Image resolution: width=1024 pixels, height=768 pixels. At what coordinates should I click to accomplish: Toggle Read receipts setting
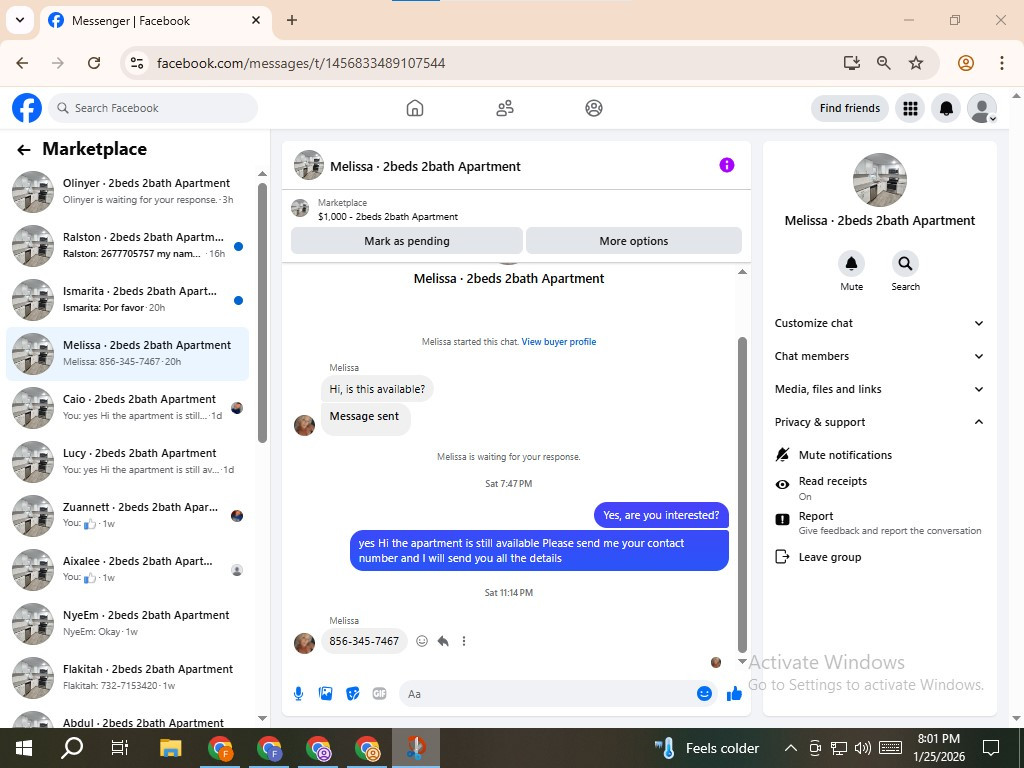point(878,488)
